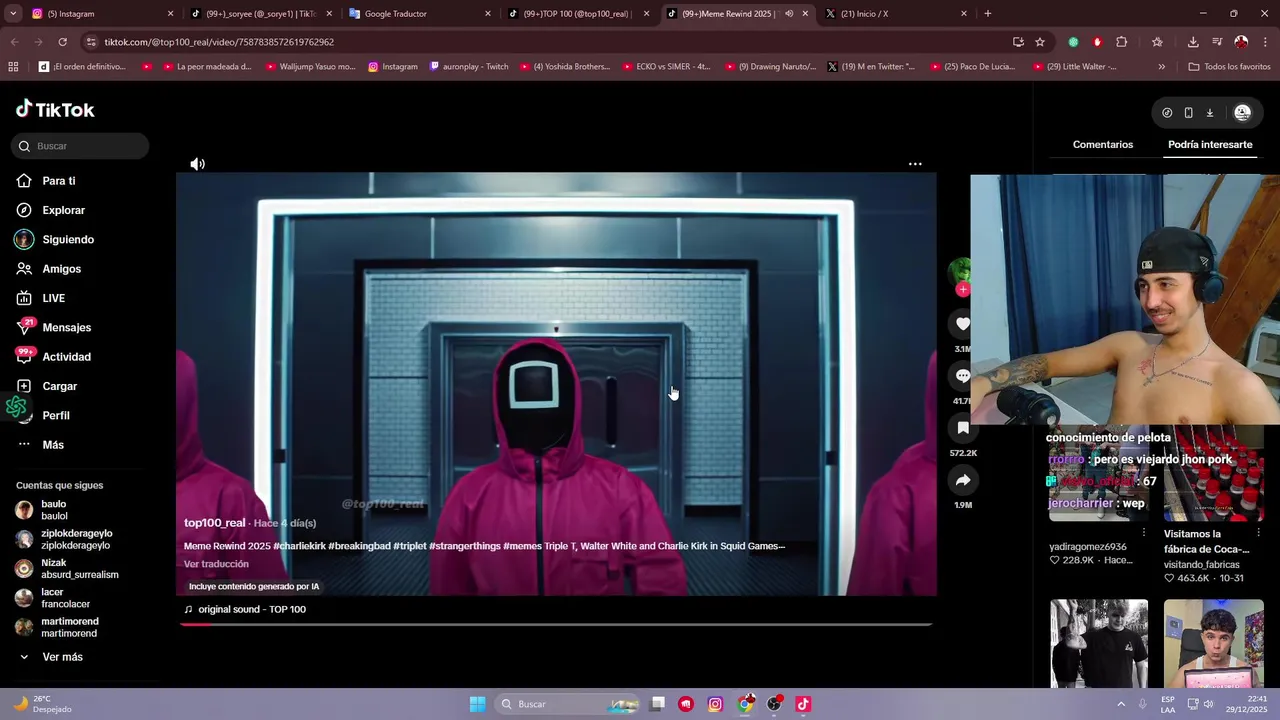The image size is (1280, 720).
Task: Seek on the video progress bar
Action: 556,624
